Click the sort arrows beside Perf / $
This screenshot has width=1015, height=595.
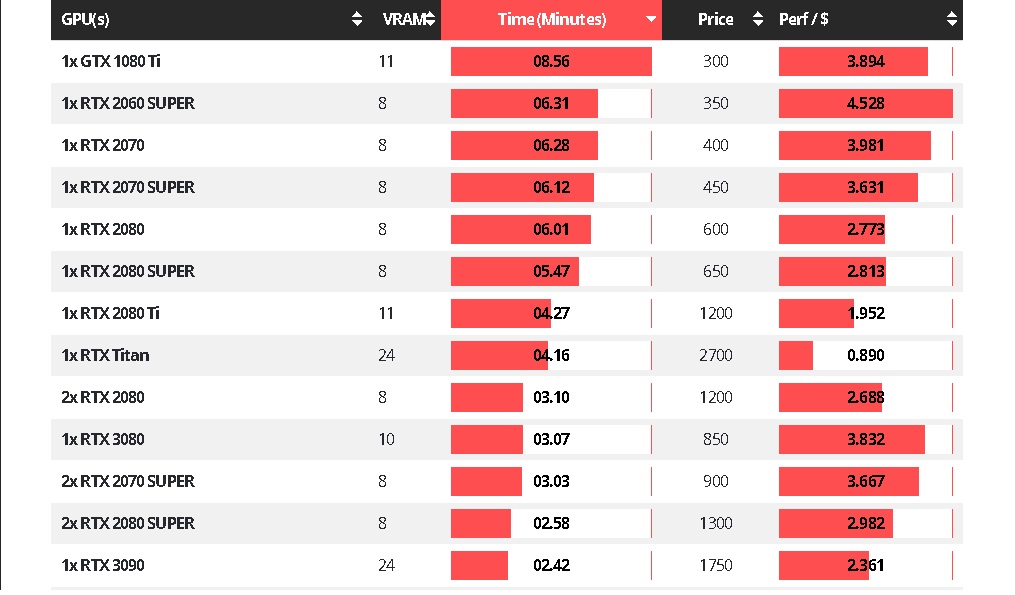click(x=952, y=19)
